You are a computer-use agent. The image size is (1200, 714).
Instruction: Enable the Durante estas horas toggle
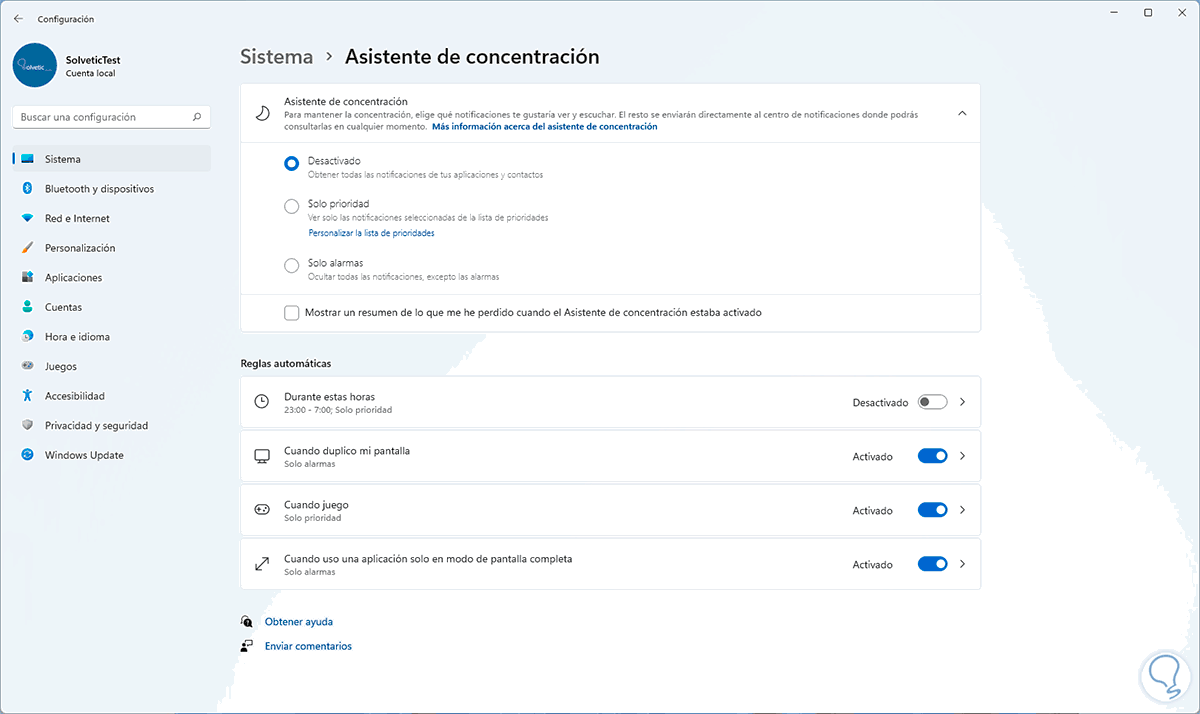coord(932,402)
